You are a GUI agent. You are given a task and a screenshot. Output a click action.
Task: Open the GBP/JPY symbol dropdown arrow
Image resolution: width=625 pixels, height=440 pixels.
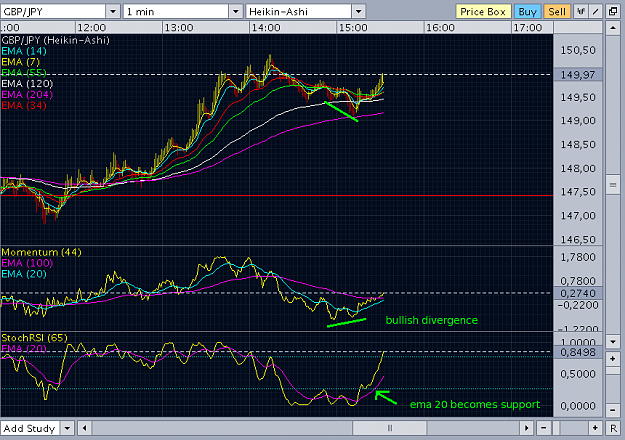(x=113, y=12)
